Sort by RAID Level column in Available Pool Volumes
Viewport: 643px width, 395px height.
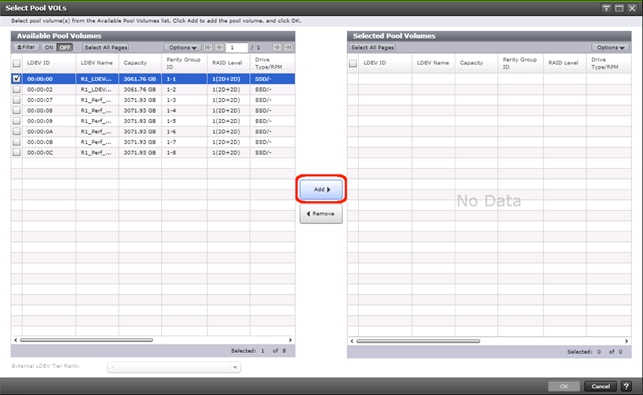(x=228, y=63)
